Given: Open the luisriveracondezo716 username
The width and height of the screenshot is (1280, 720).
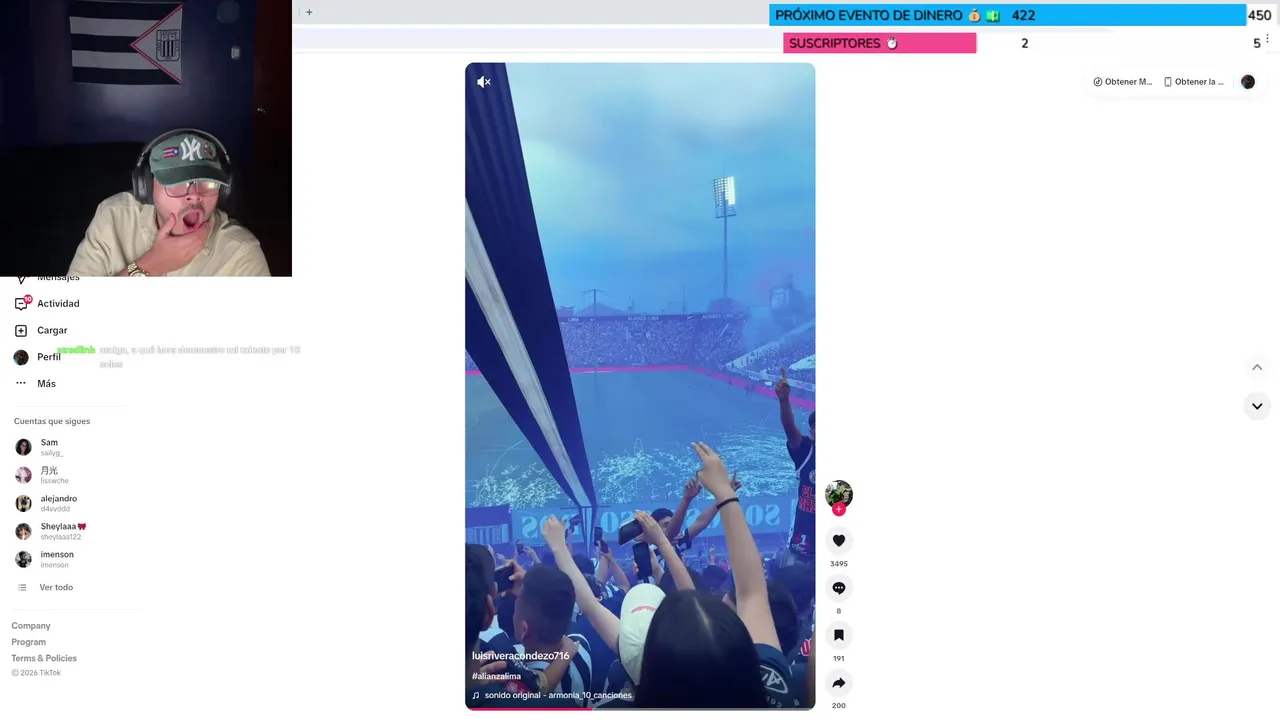Looking at the screenshot, I should (x=521, y=656).
